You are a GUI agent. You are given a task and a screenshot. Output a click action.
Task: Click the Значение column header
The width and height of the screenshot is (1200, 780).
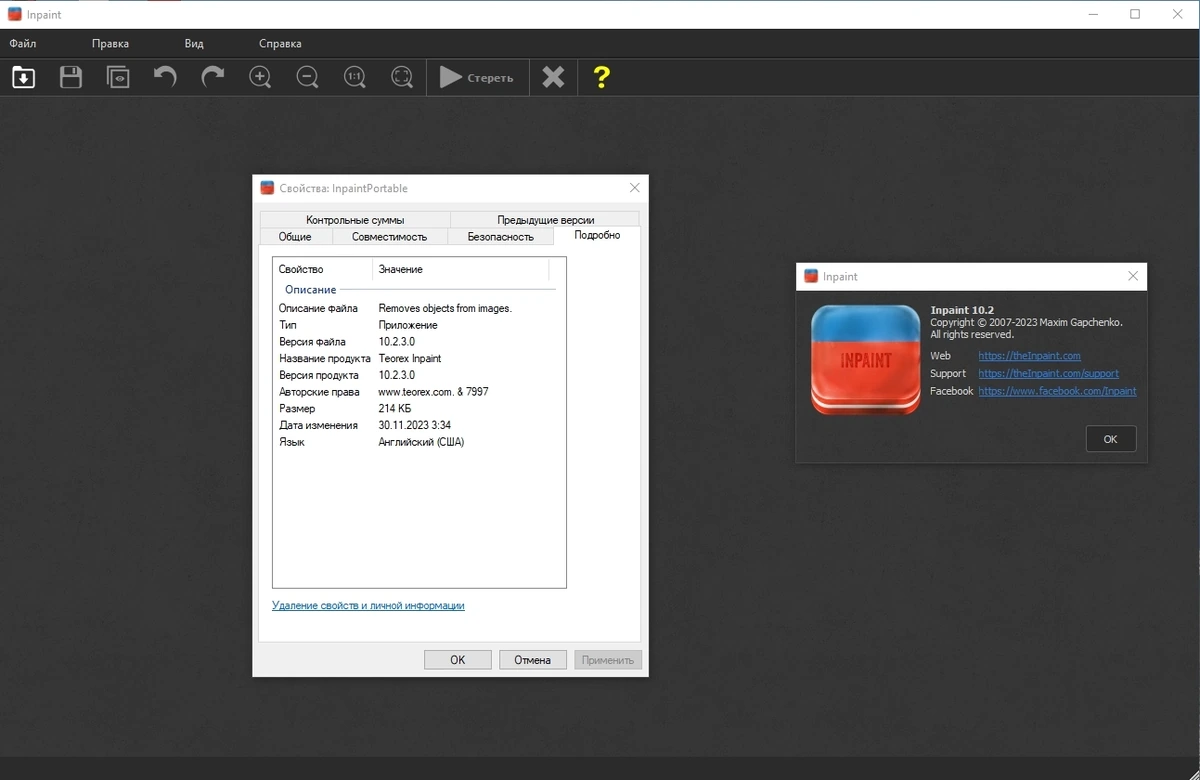tap(461, 269)
